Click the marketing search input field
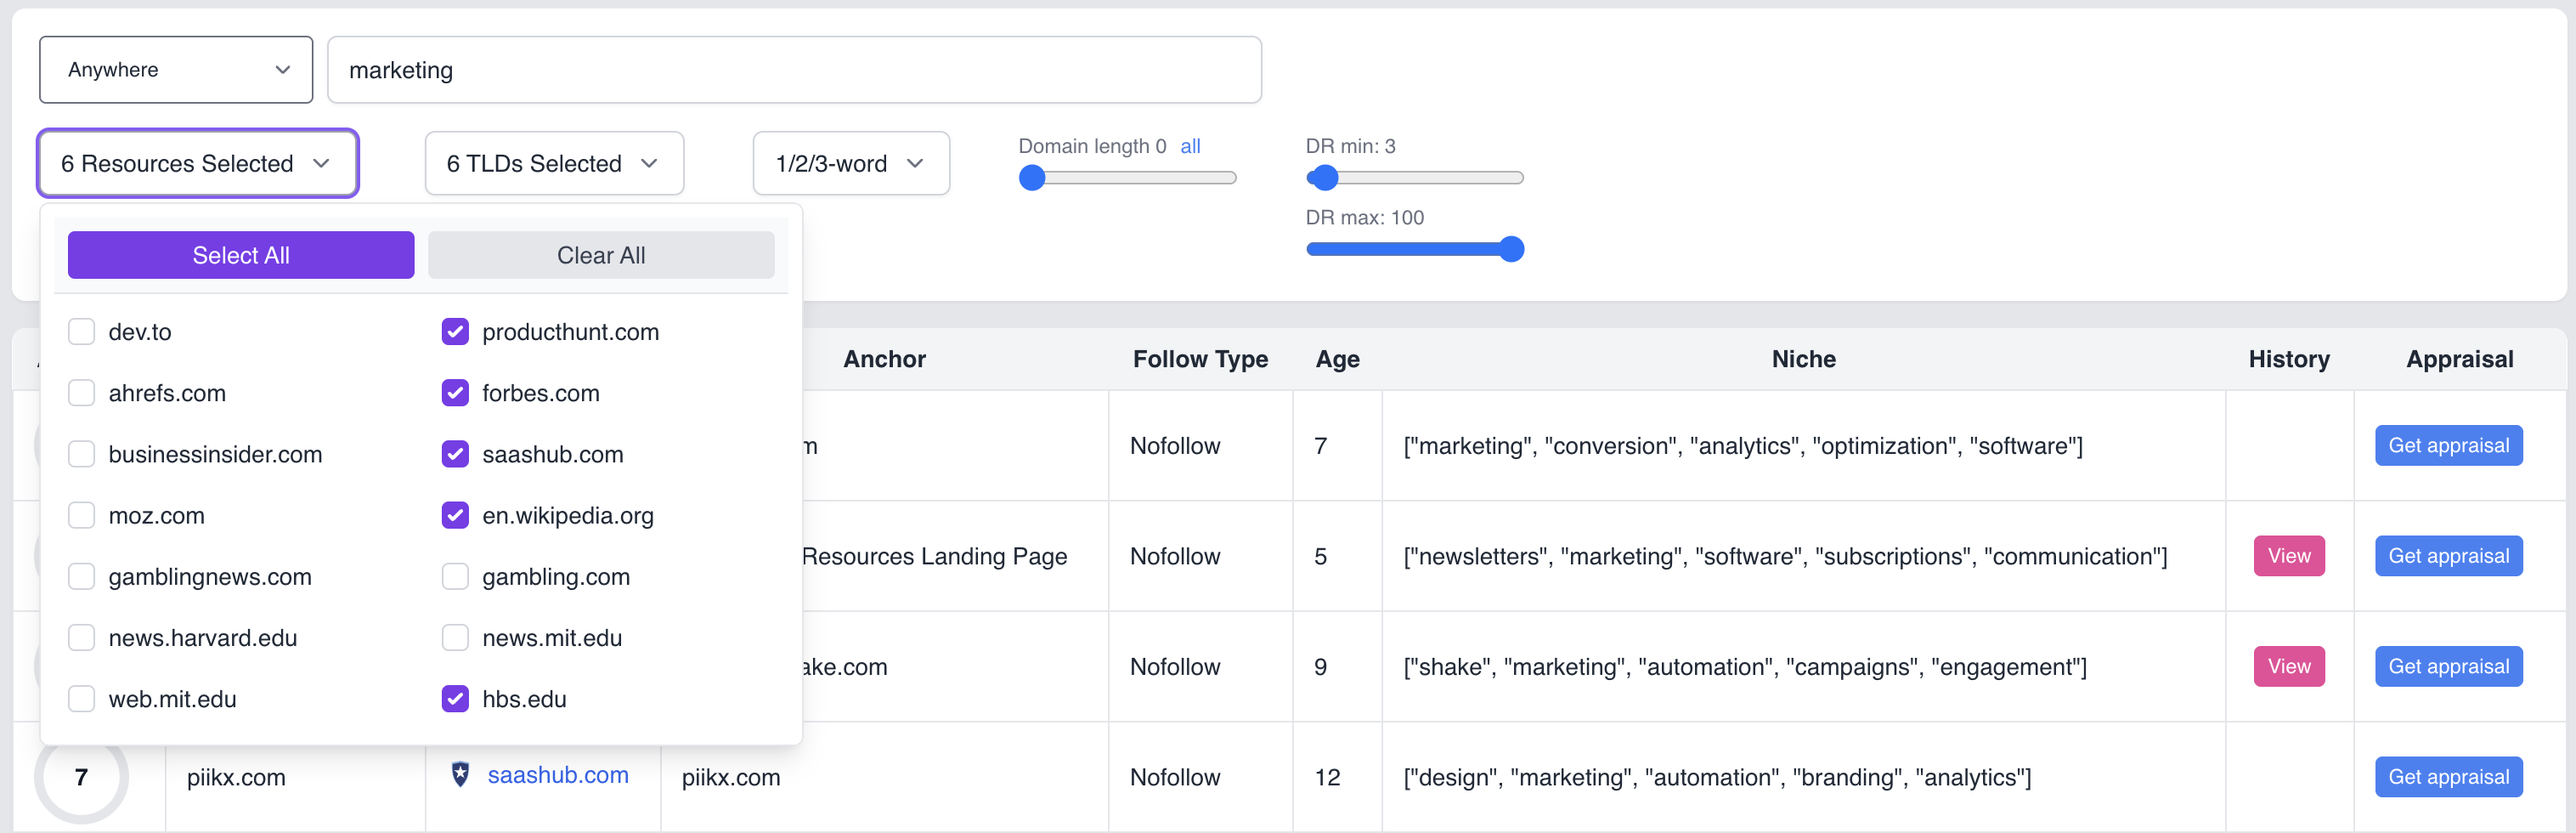This screenshot has height=833, width=2576. click(794, 70)
